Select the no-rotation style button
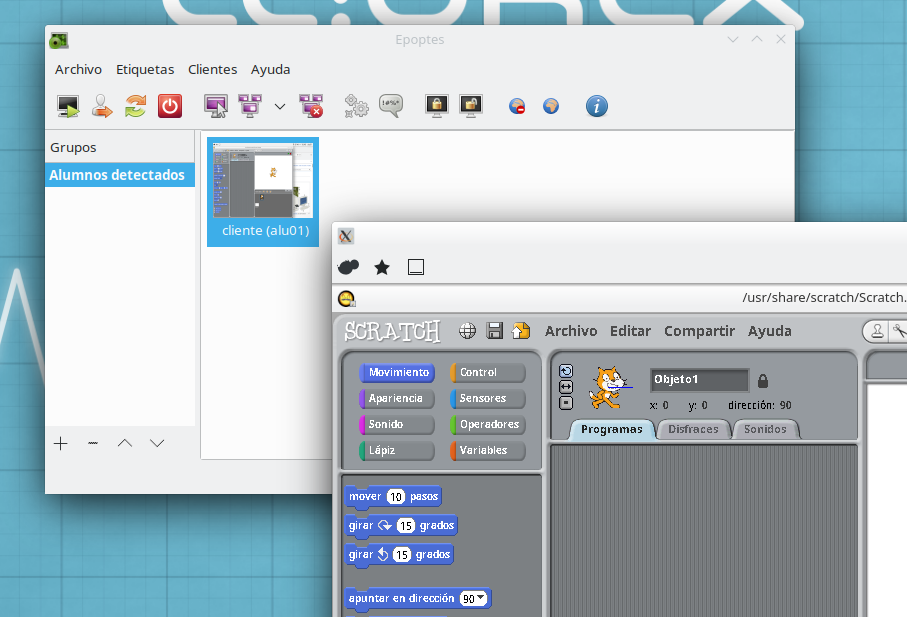Screen dimensions: 907x617 [566, 402]
